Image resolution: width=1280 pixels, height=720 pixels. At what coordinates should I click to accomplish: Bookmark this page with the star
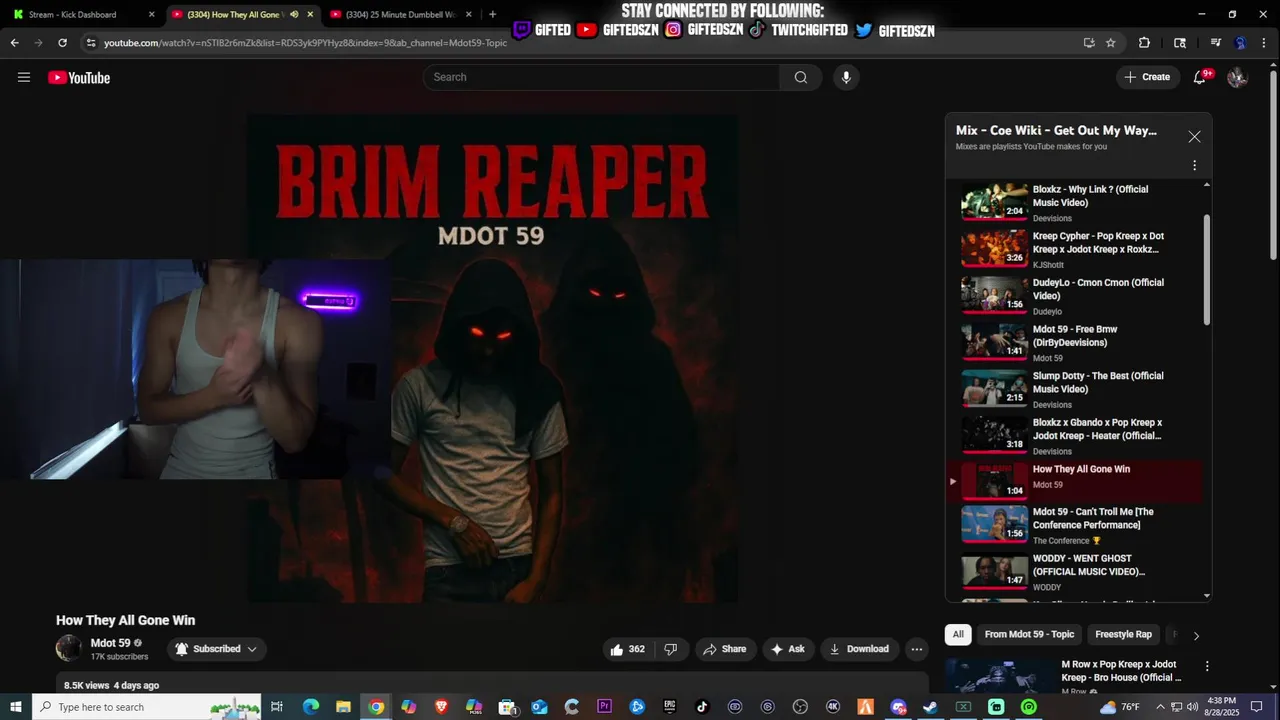(x=1110, y=43)
